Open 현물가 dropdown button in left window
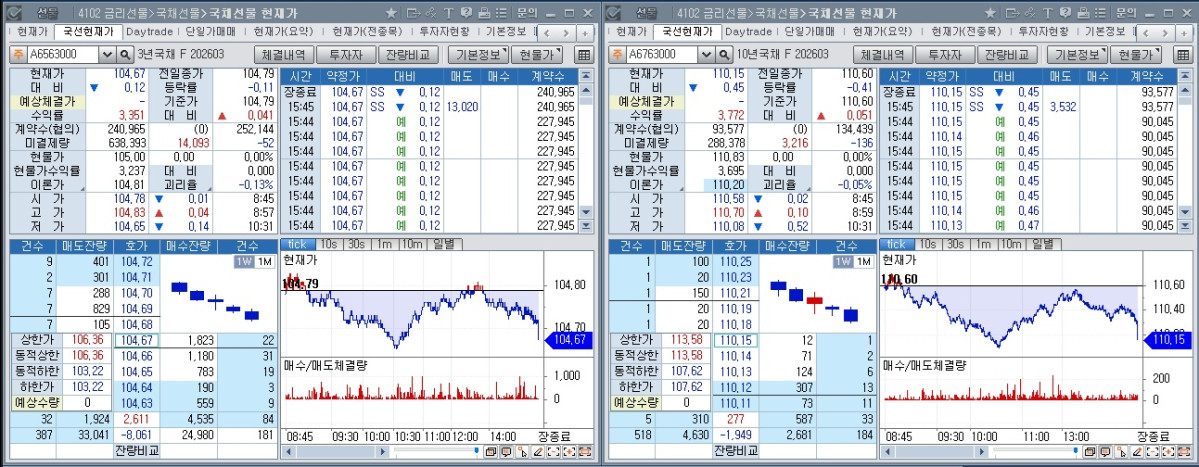 tap(537, 55)
